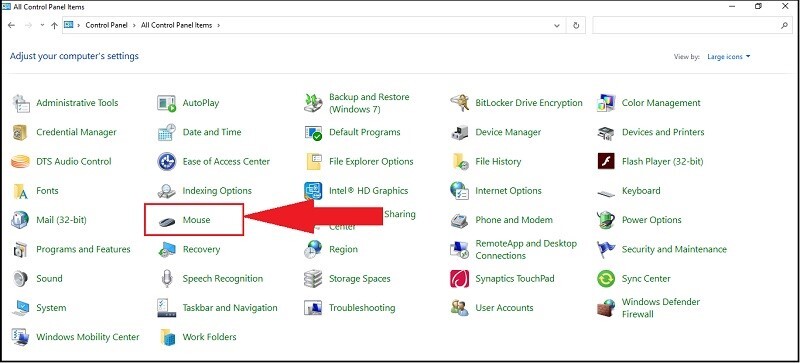Viewport: 800px width, 363px height.
Task: Open the Color Management icon
Action: point(606,103)
